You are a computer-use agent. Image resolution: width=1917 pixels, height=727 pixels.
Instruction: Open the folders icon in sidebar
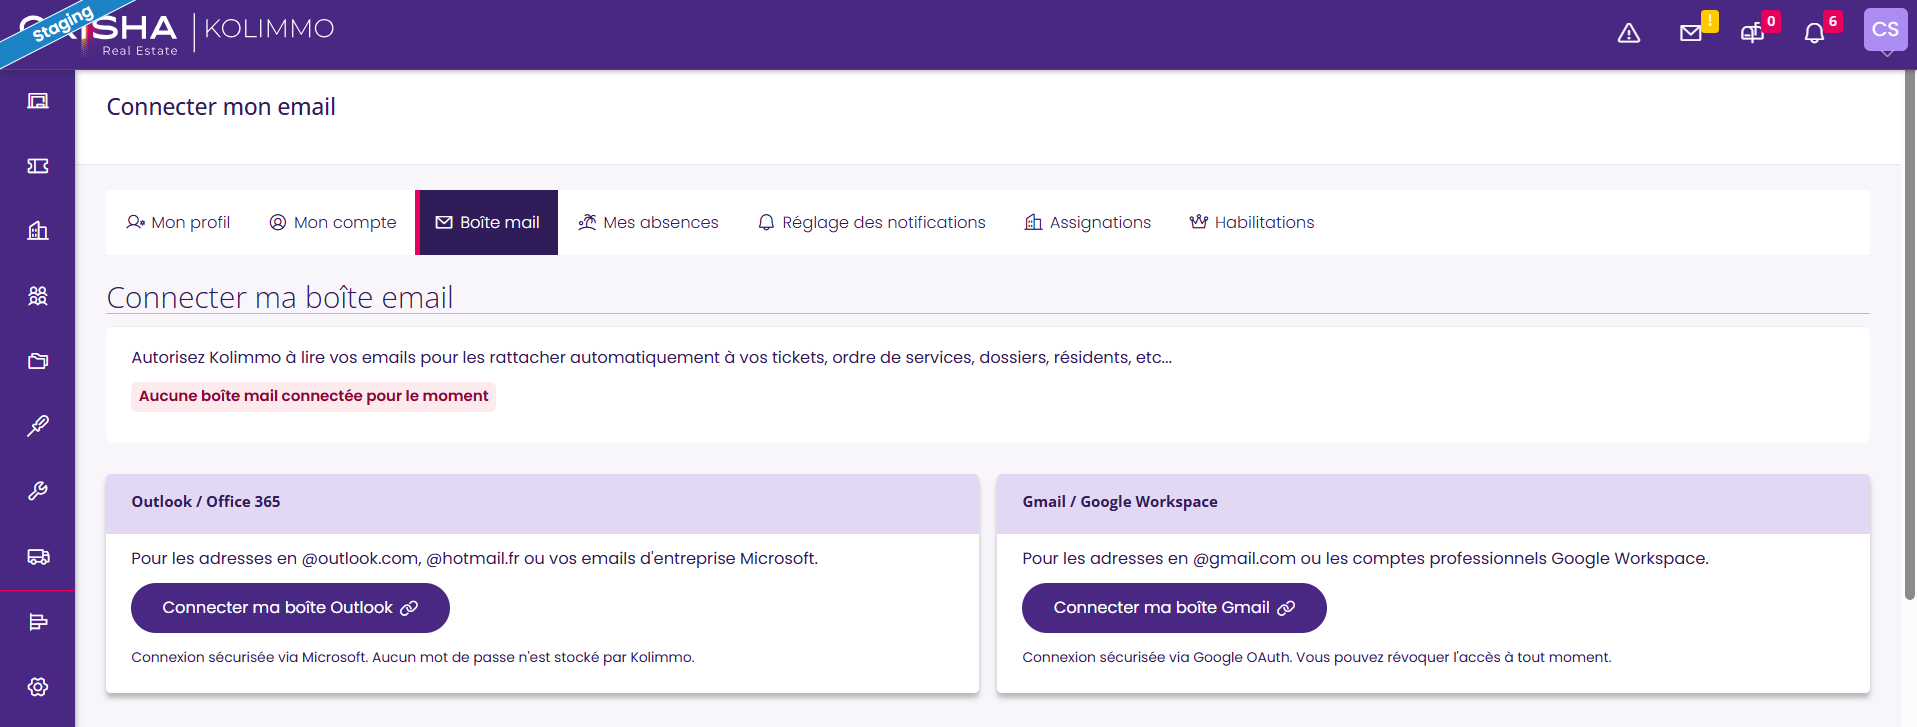(x=38, y=361)
